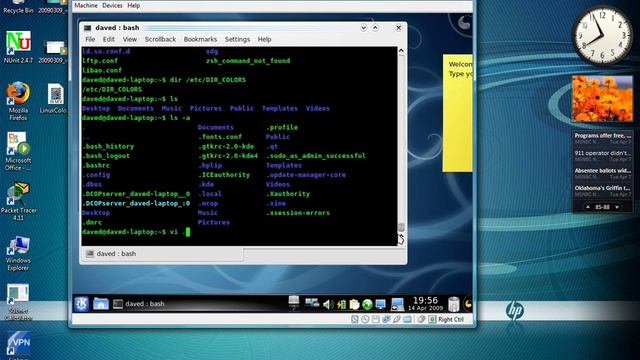
Task: Select the 'daved : bash' Konsole tab
Action: tap(162, 254)
